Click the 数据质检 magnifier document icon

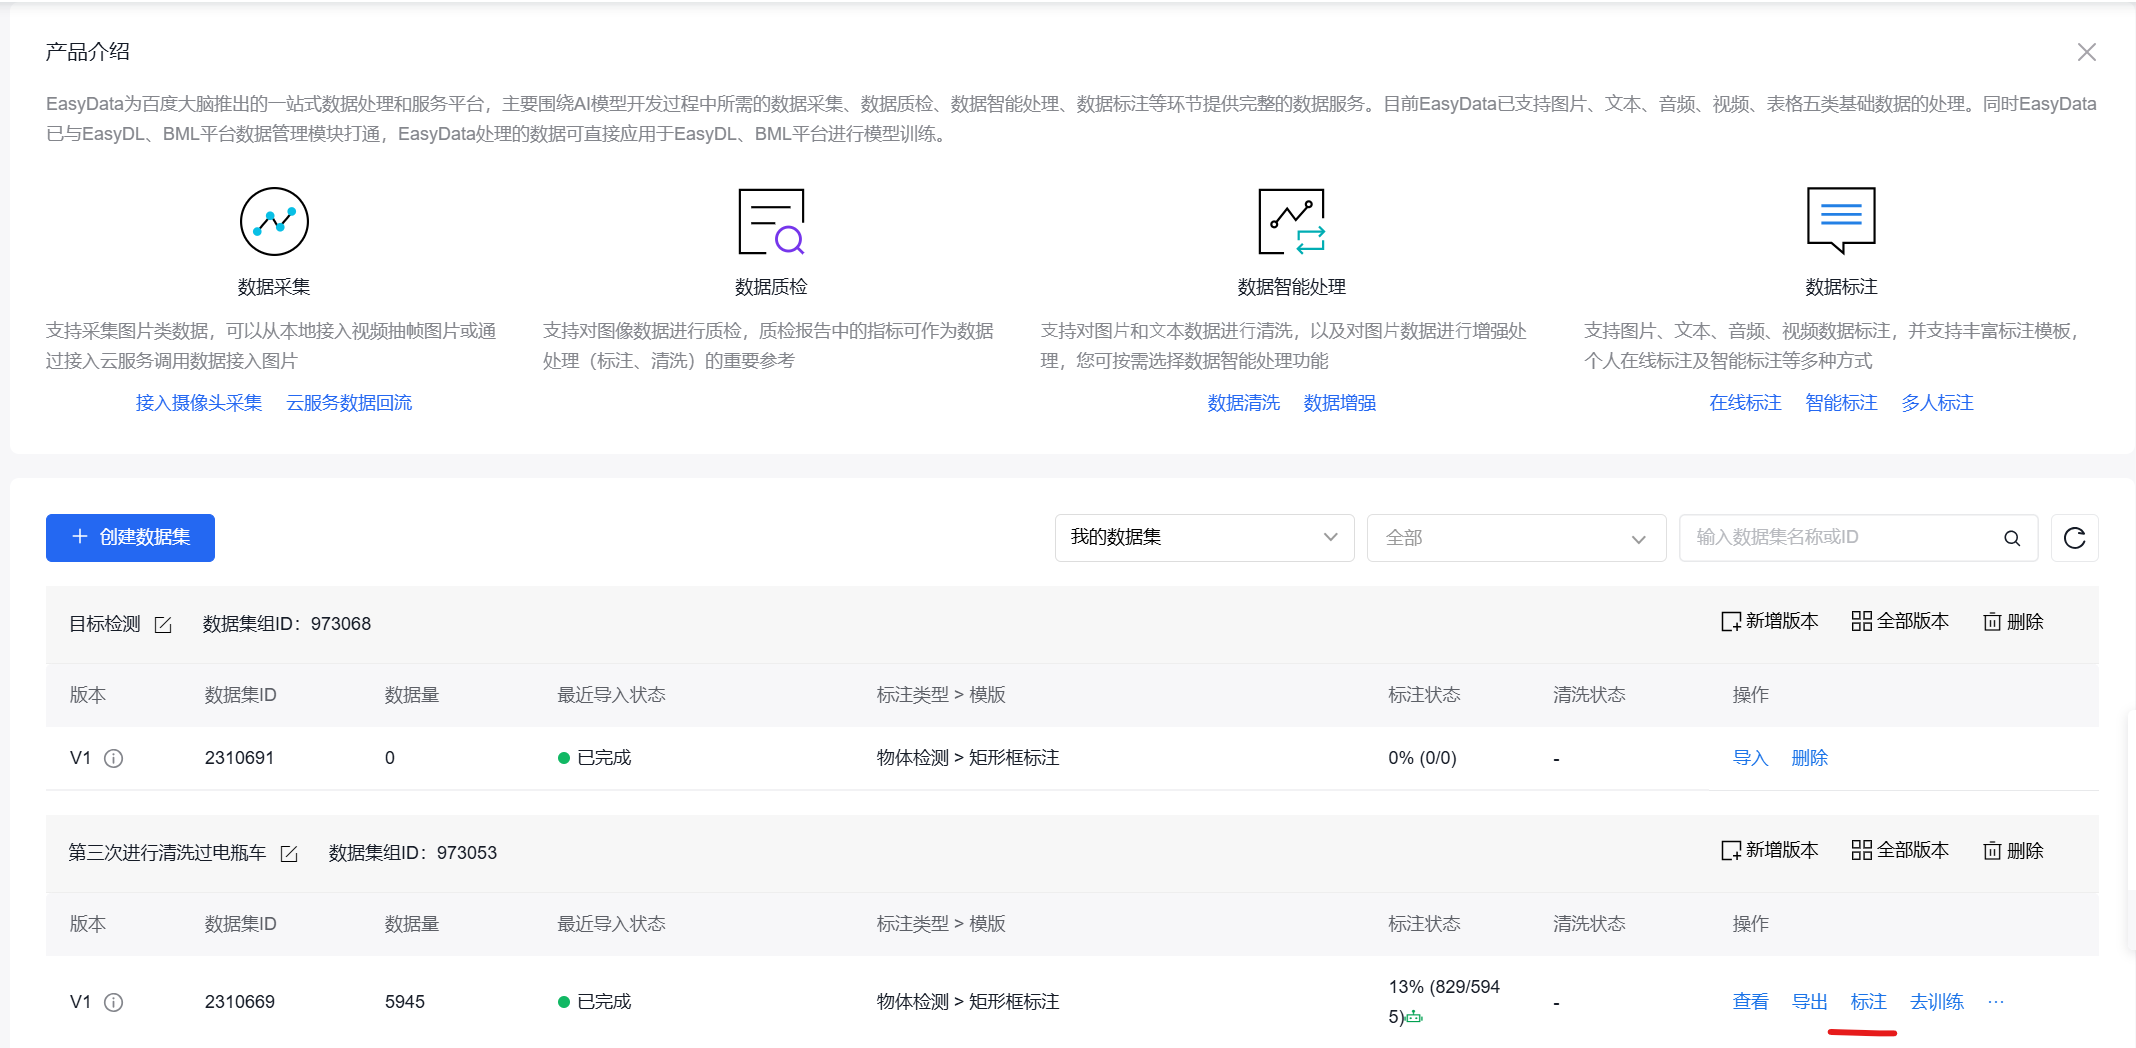[x=771, y=221]
